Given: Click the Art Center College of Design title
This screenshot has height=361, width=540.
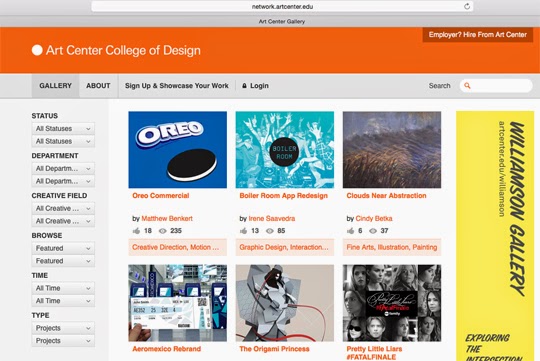Looking at the screenshot, I should coord(123,50).
